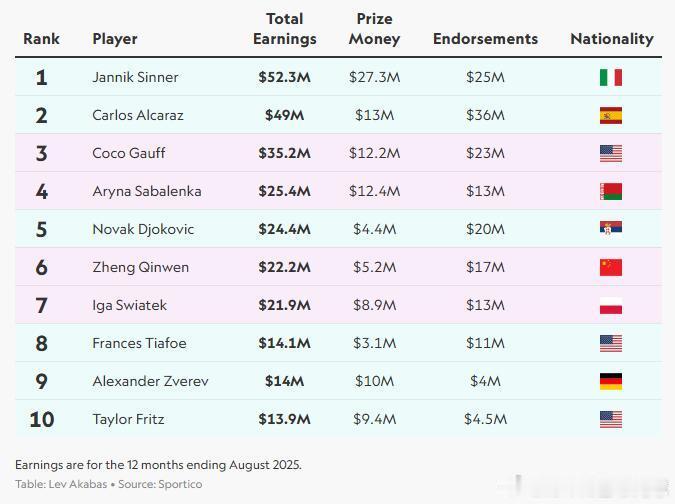Click the Nationality column header
The height and width of the screenshot is (504, 675).
pos(612,39)
